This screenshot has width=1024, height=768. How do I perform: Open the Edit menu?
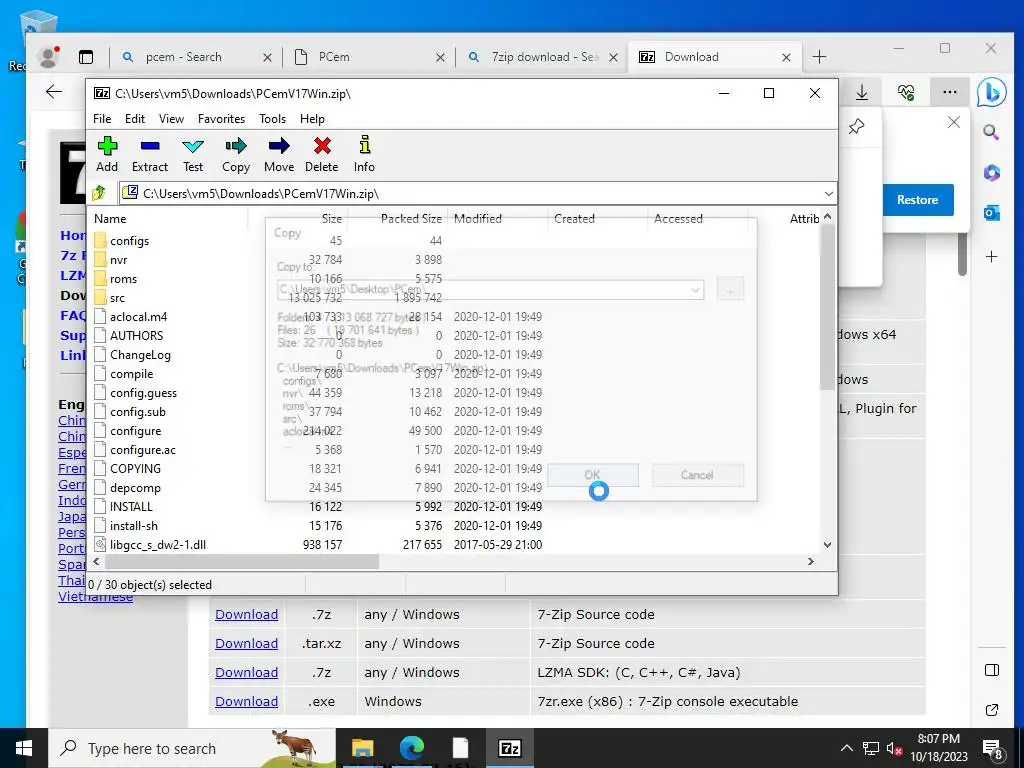(135, 119)
